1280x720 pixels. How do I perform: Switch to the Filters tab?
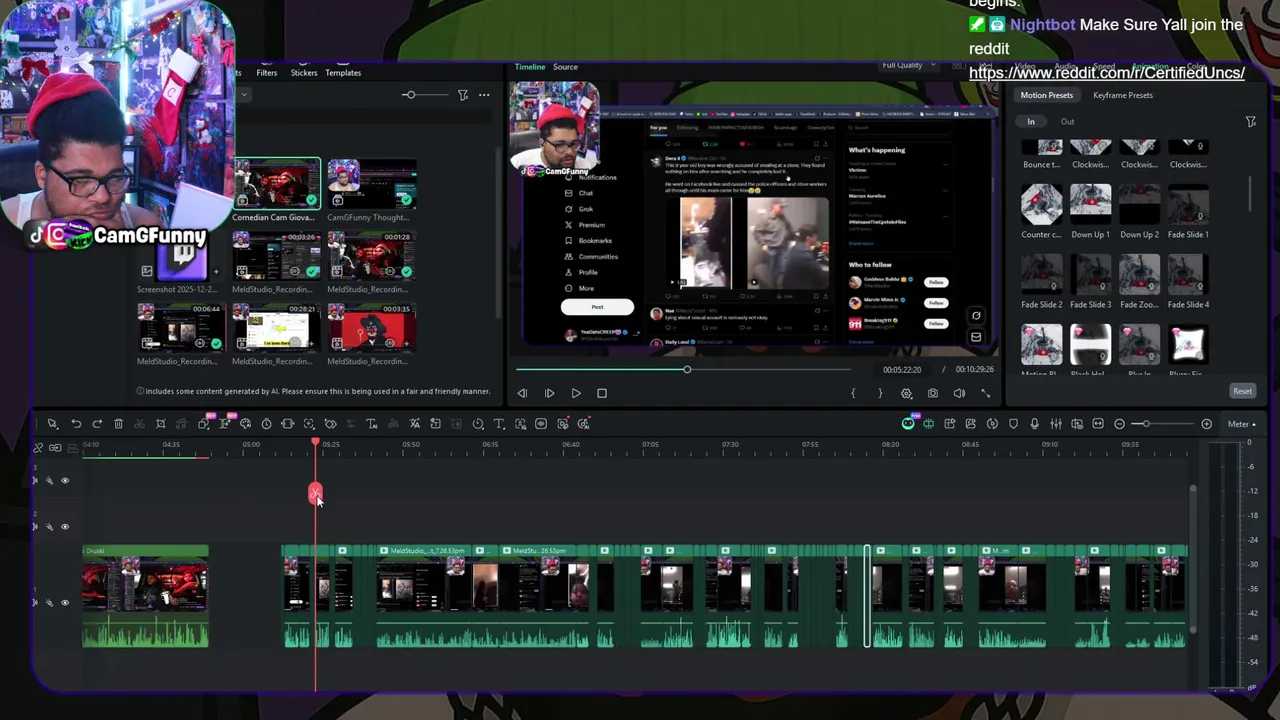tap(267, 73)
